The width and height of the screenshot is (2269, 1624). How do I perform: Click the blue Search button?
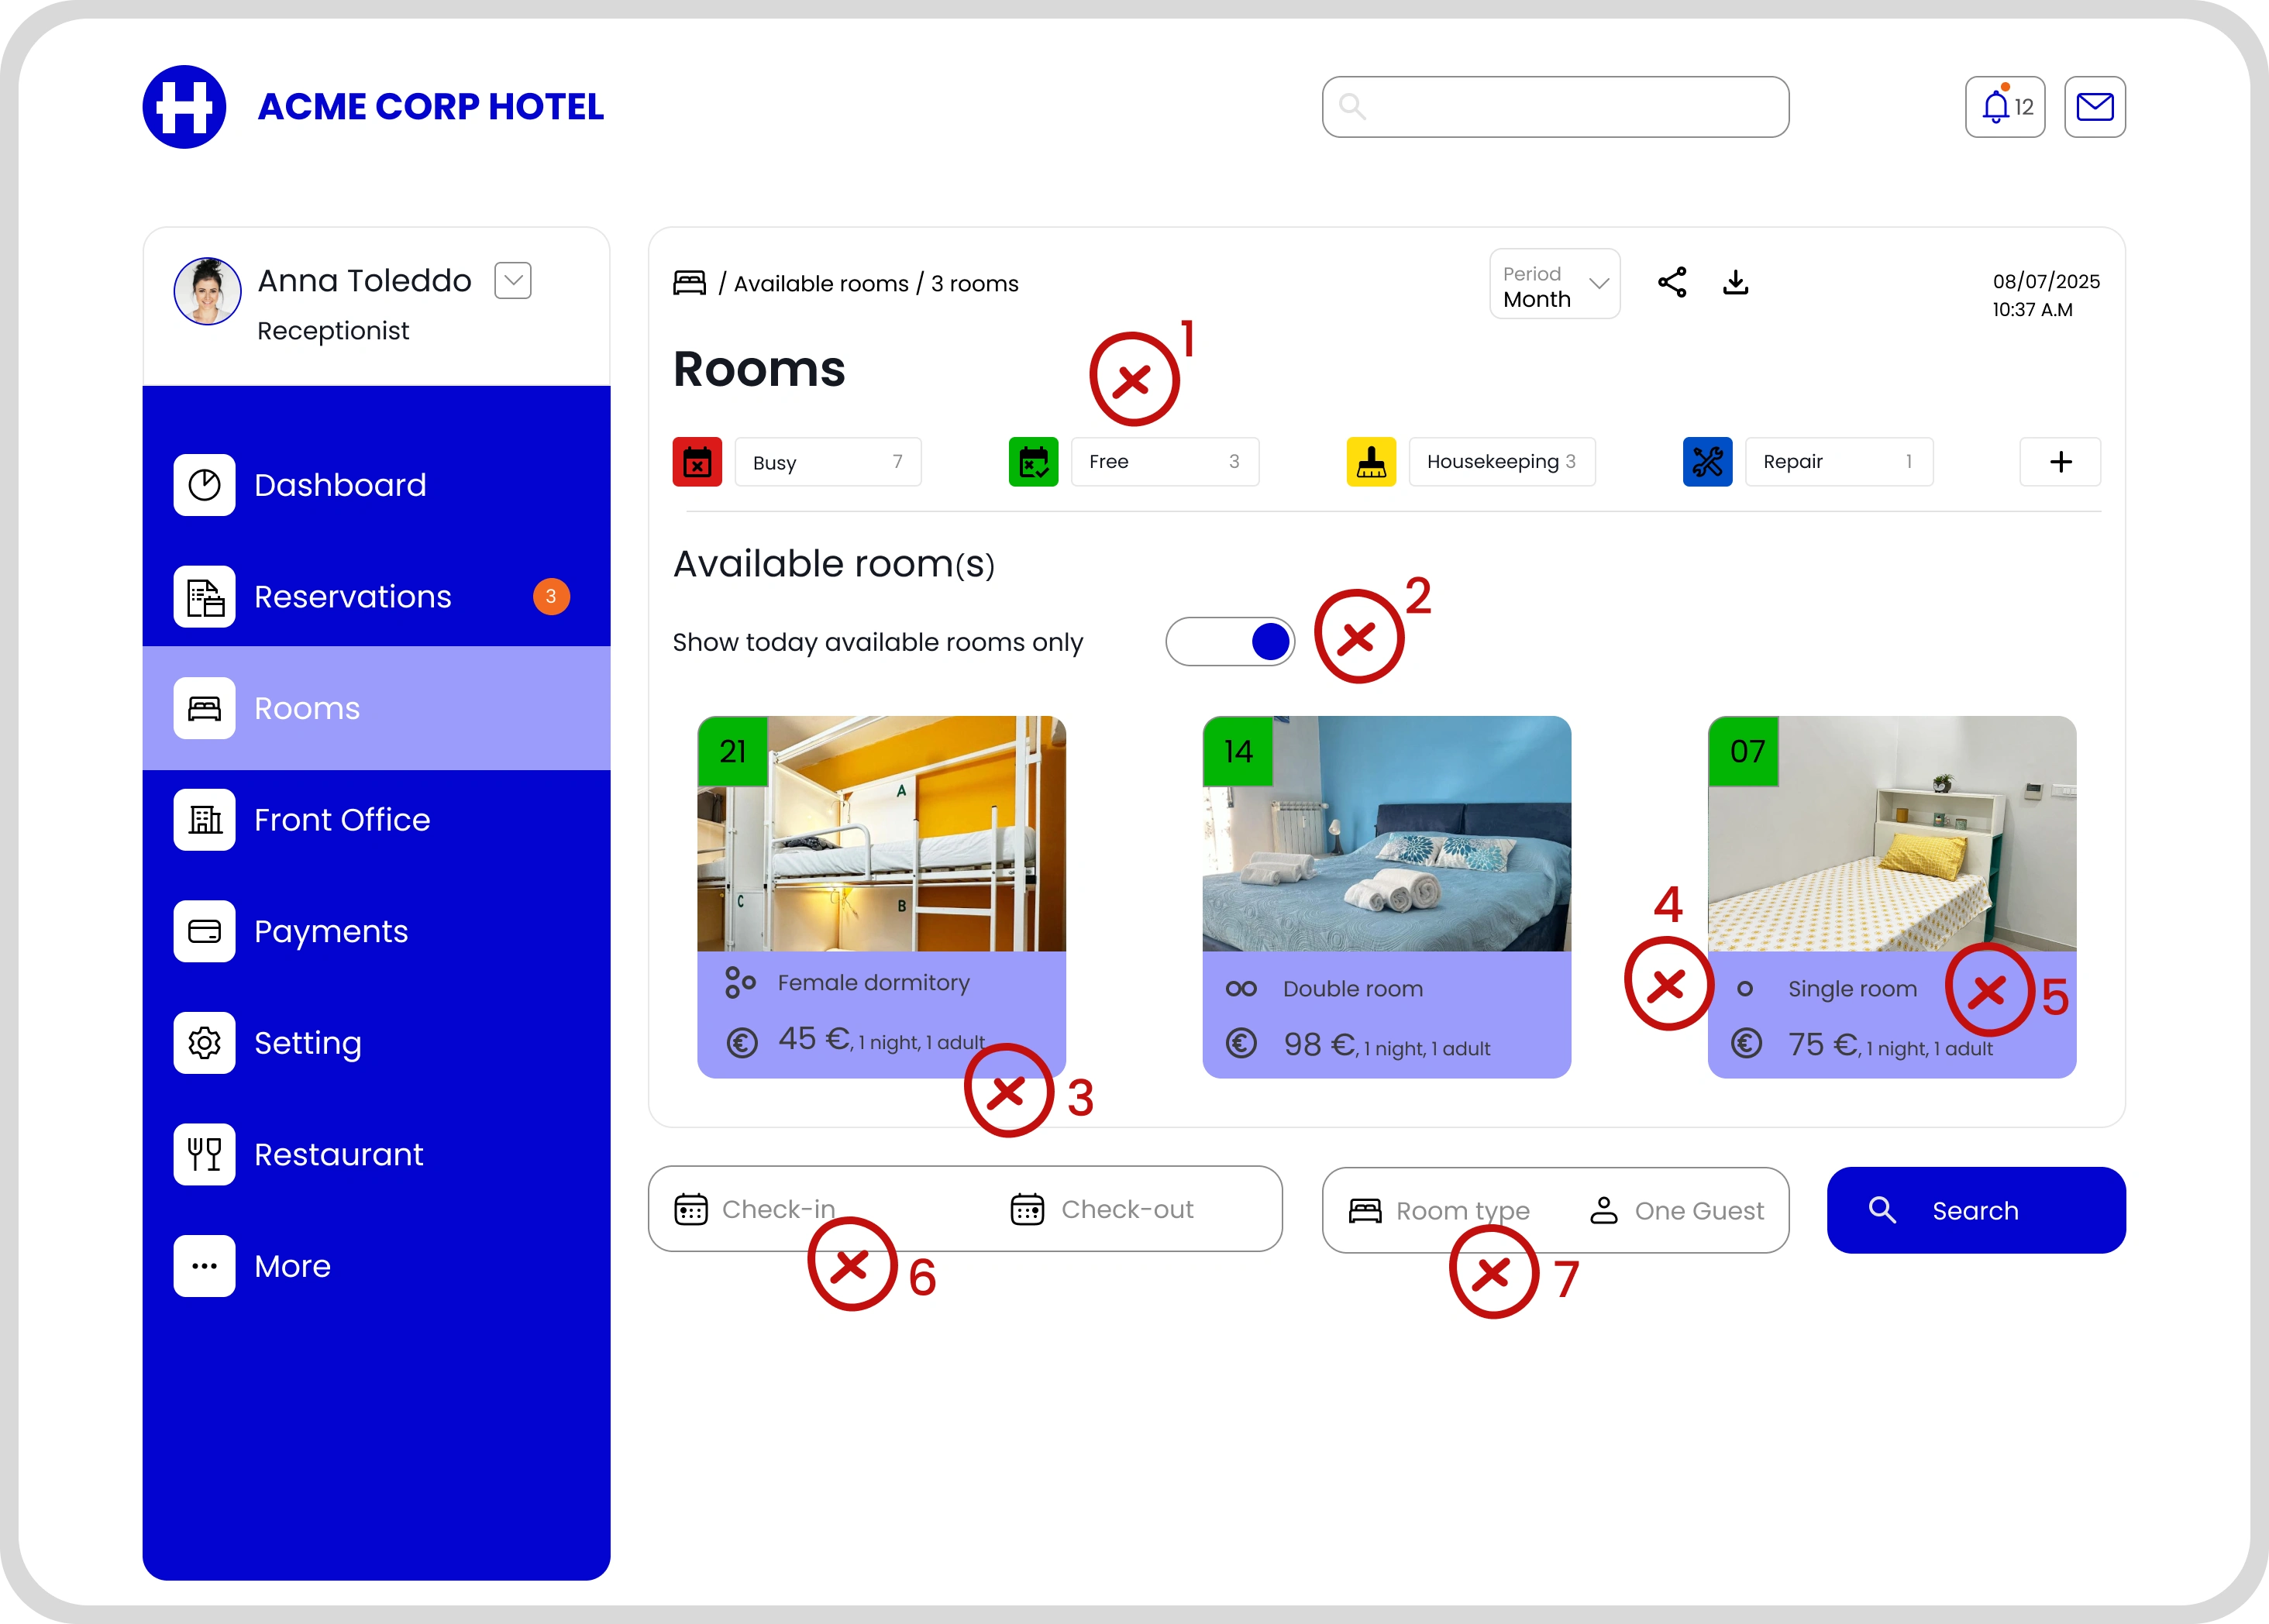pyautogui.click(x=1975, y=1211)
